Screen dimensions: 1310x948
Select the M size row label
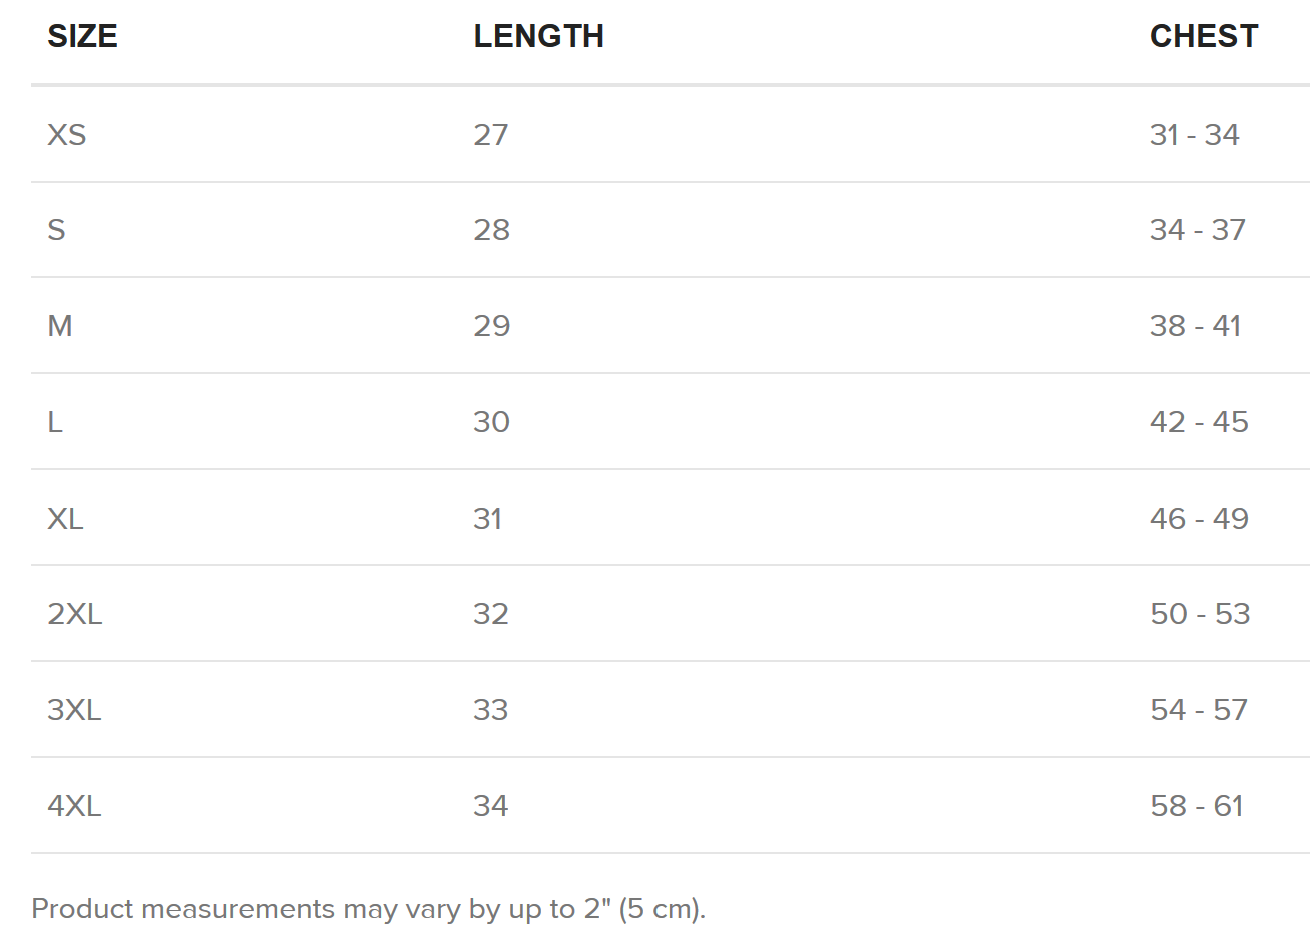pos(60,326)
